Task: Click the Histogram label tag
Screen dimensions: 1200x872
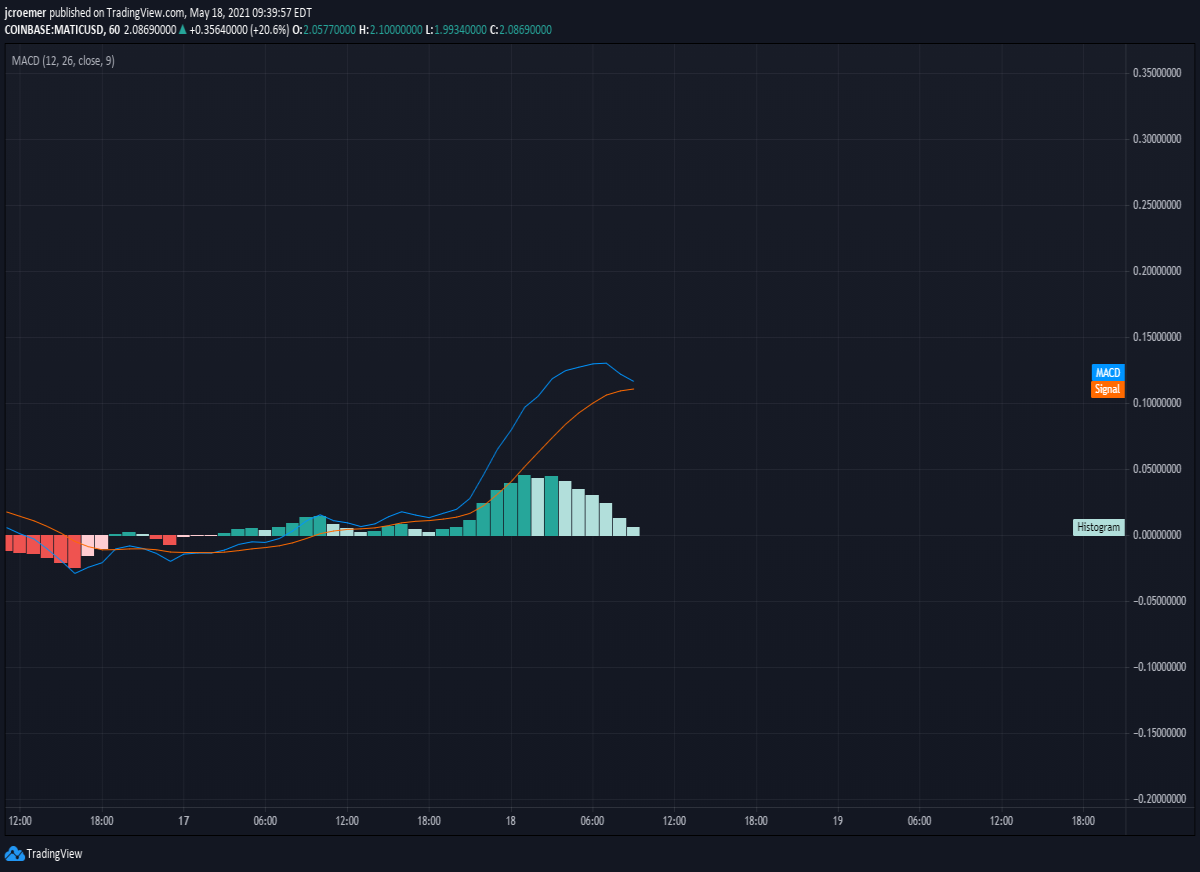Action: (x=1098, y=527)
